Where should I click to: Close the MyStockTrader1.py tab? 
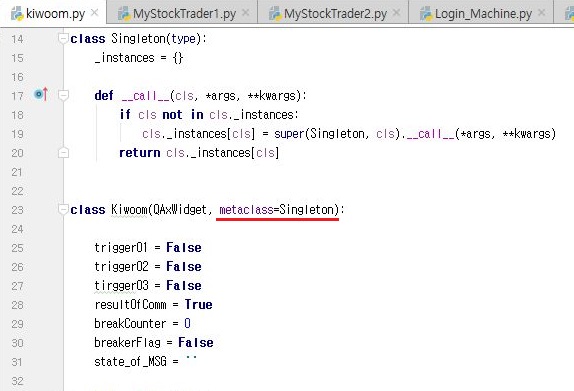tap(246, 13)
